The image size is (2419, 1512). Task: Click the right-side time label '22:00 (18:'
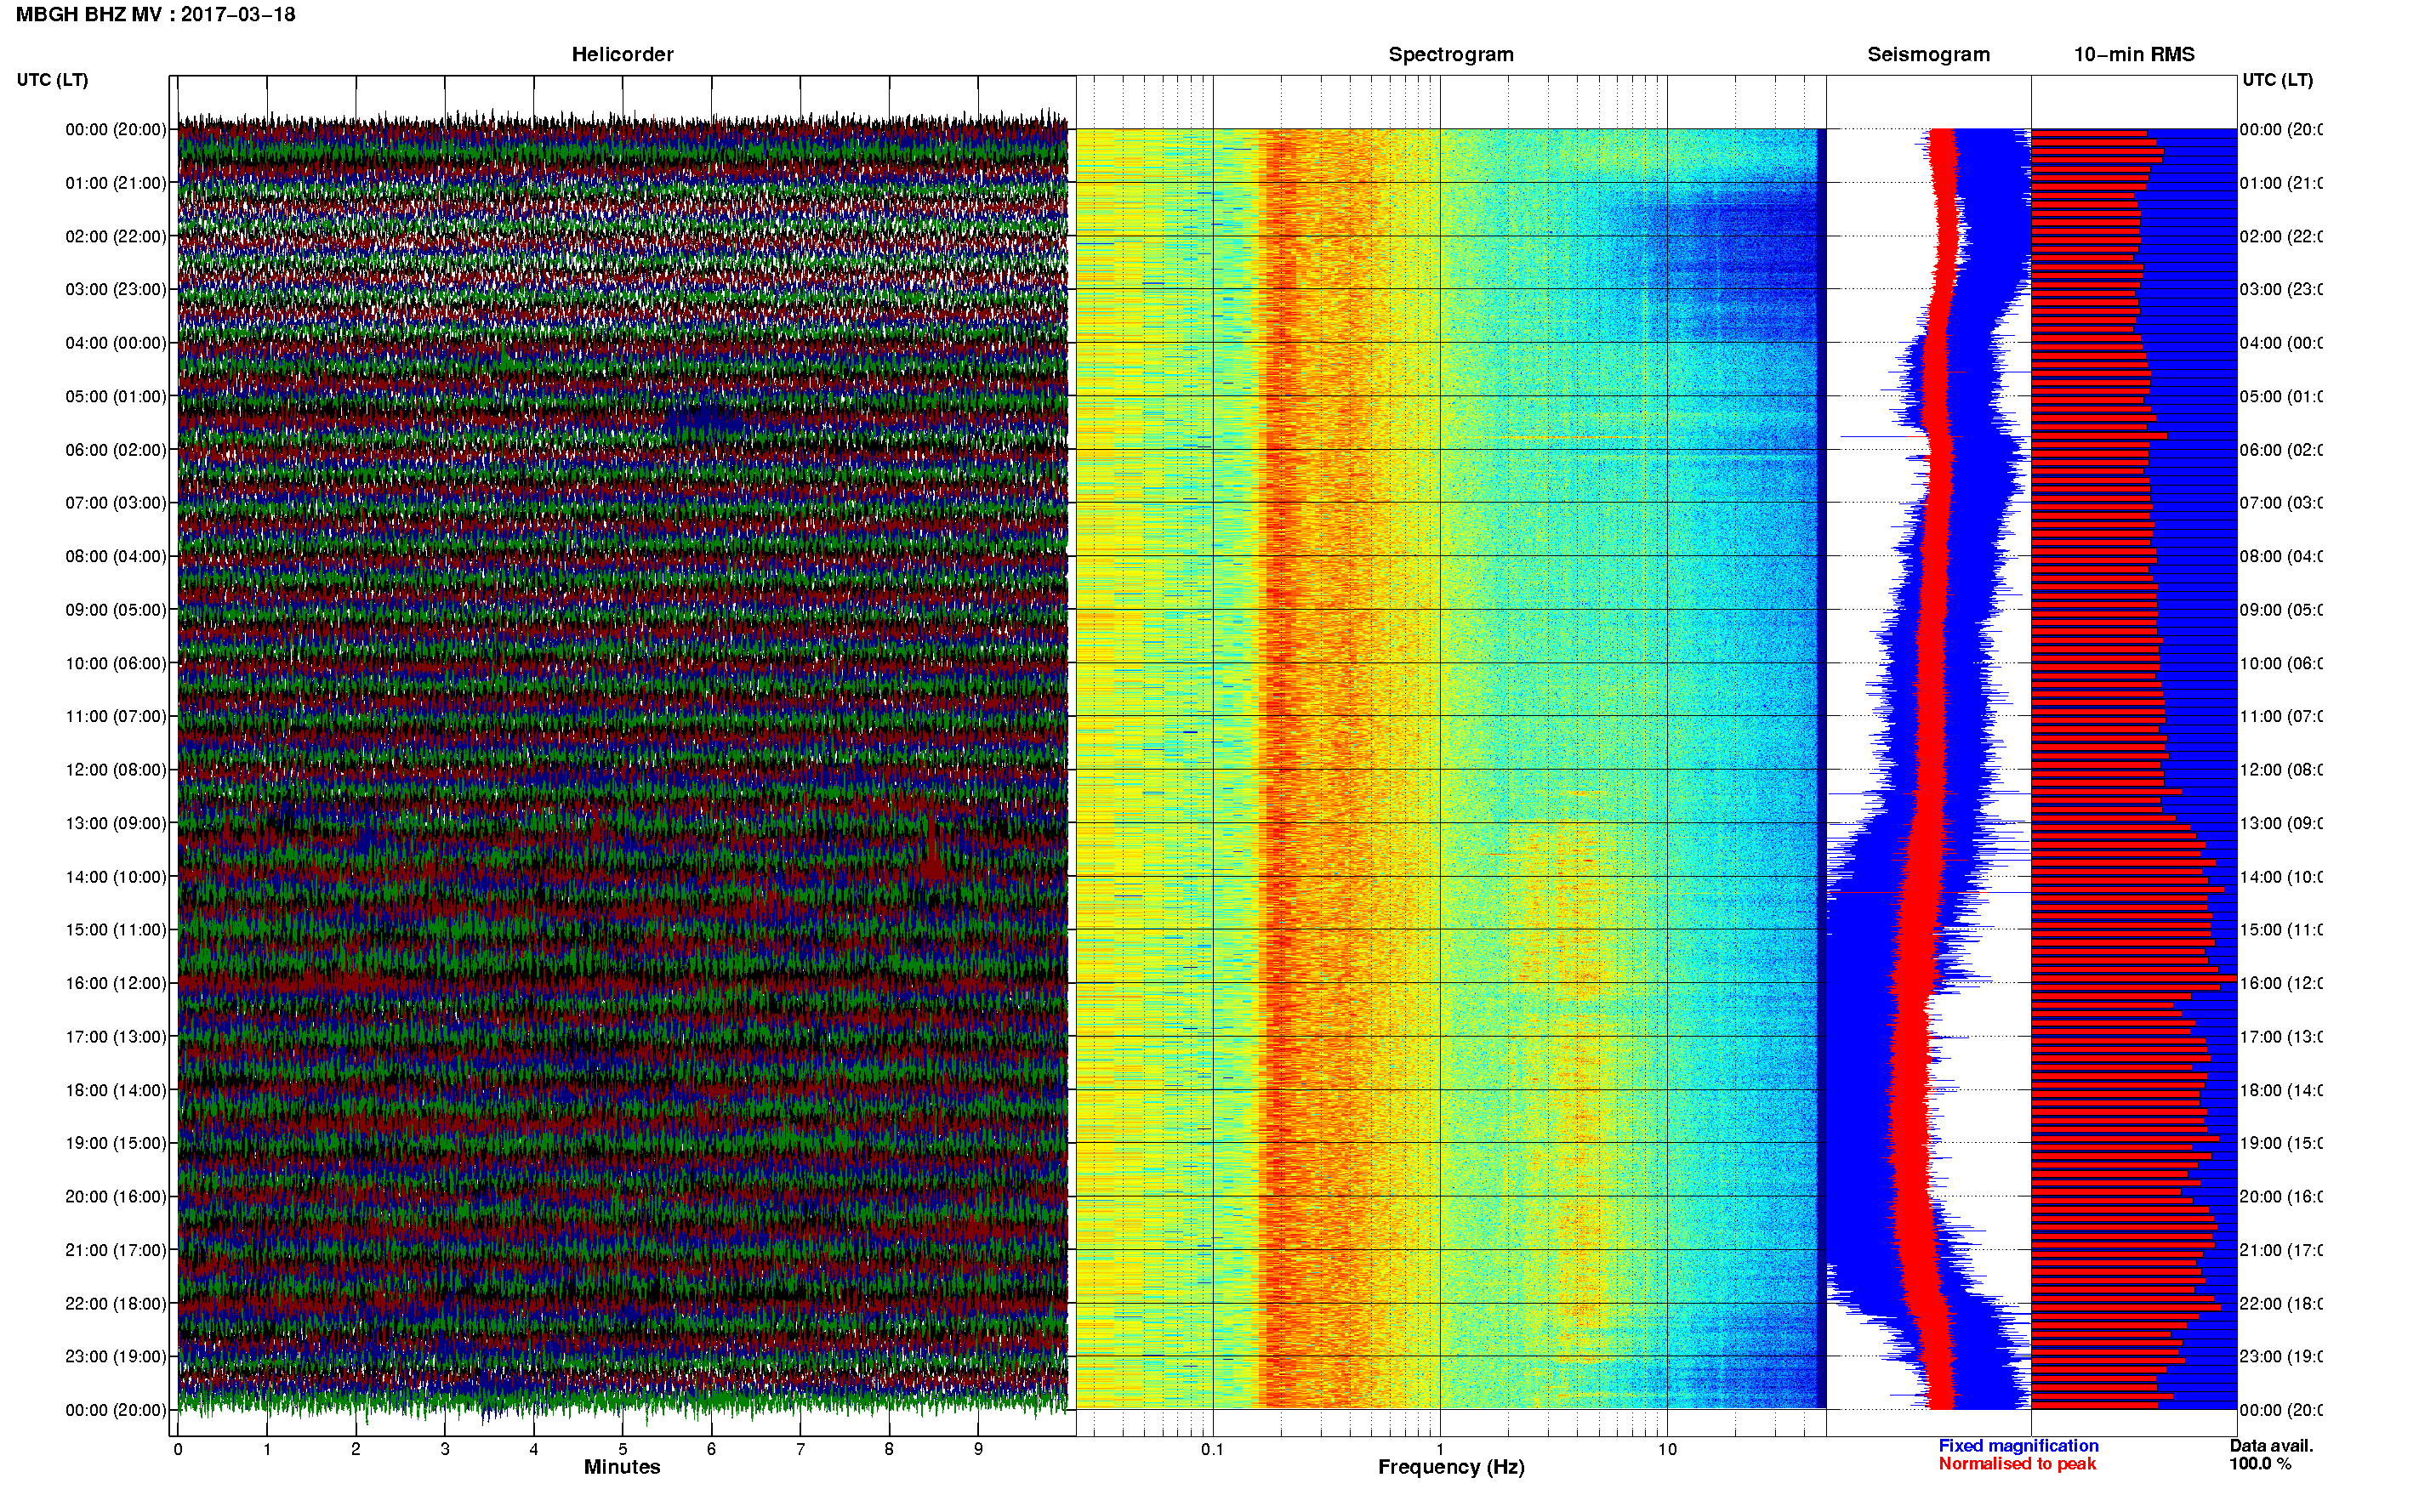click(2281, 1303)
